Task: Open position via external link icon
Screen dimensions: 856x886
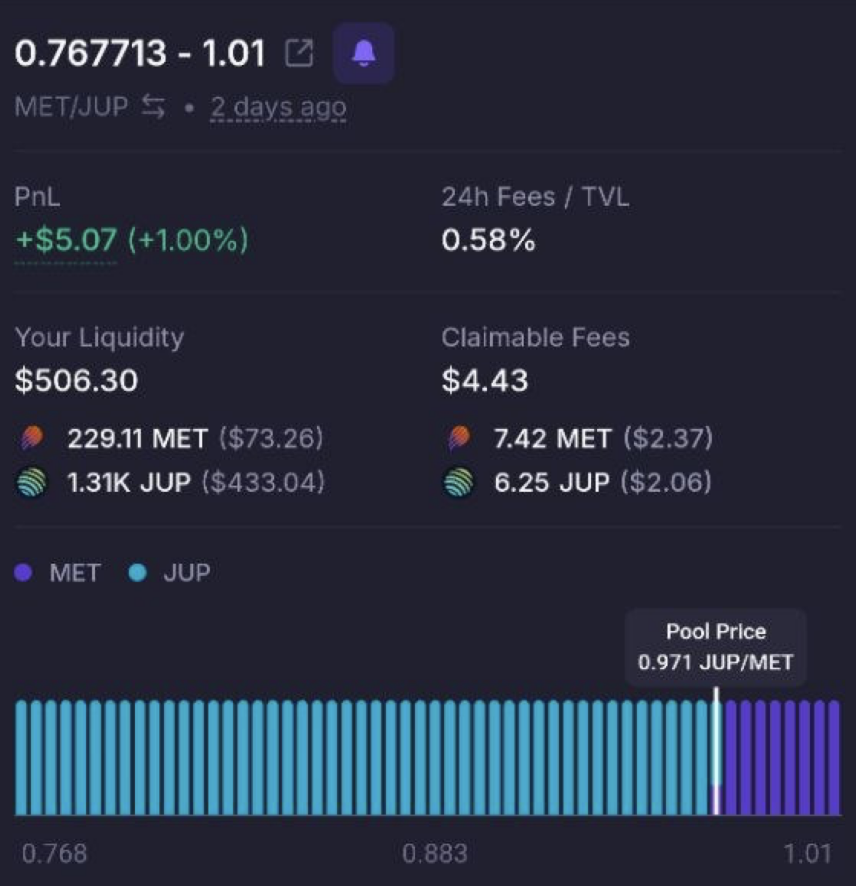Action: 299,53
